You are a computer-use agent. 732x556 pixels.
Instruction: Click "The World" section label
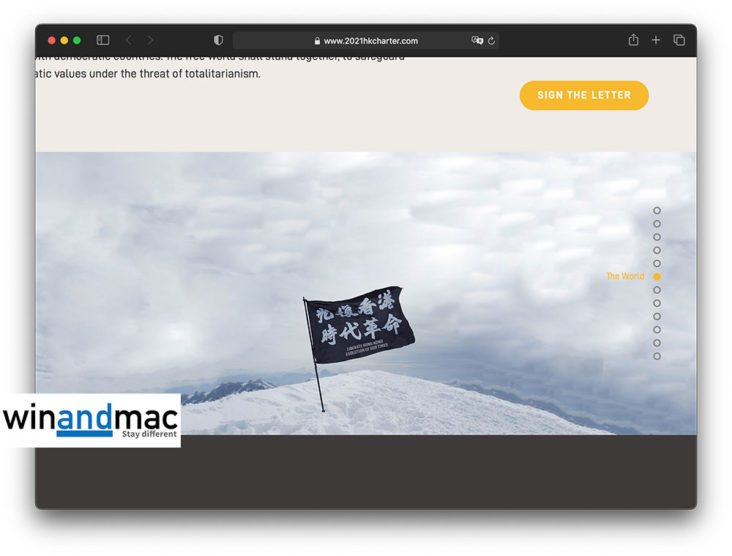pos(625,277)
